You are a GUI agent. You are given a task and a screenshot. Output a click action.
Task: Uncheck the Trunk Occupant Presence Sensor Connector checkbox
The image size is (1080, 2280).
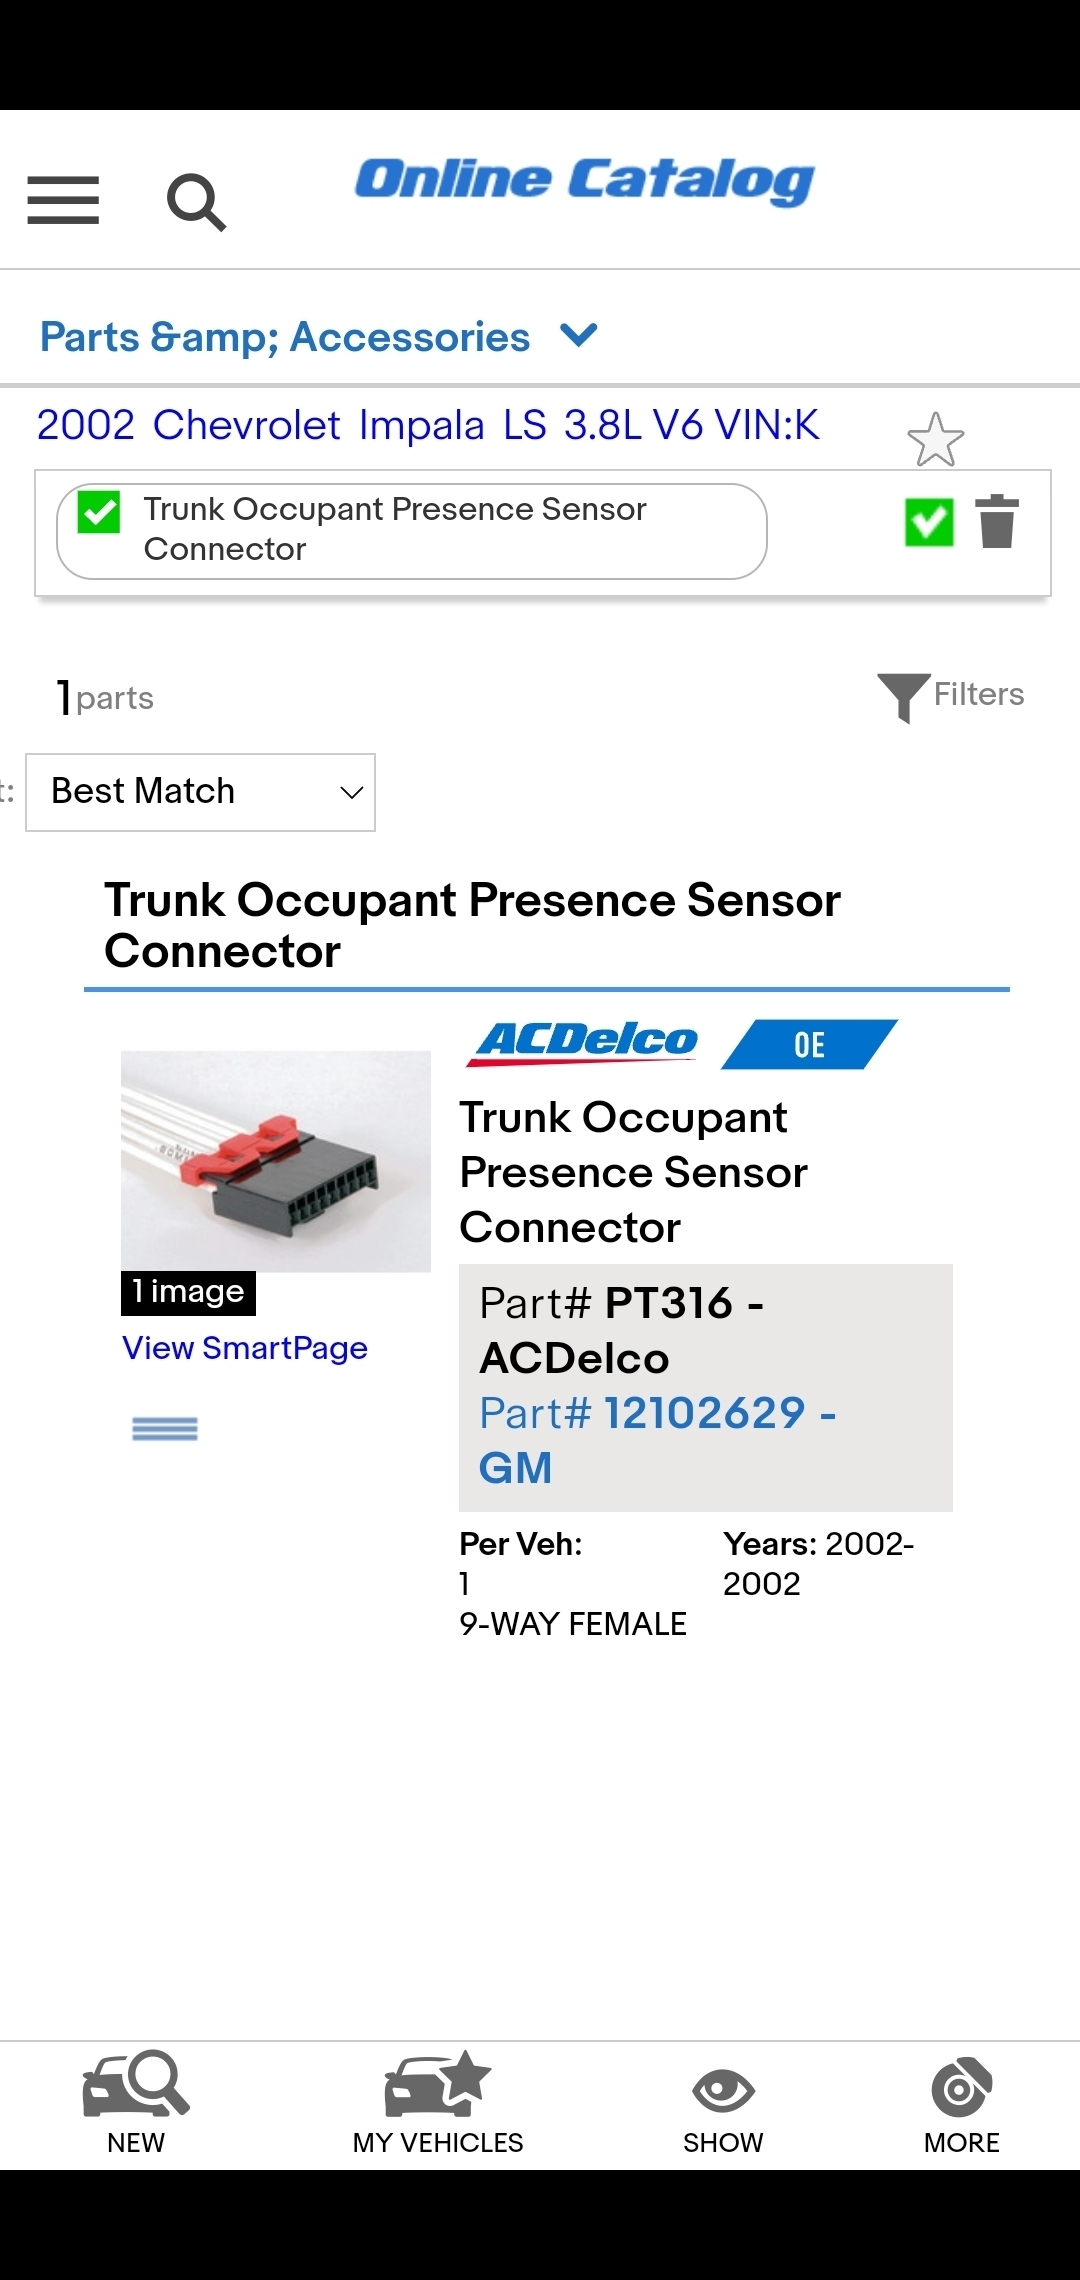point(99,512)
